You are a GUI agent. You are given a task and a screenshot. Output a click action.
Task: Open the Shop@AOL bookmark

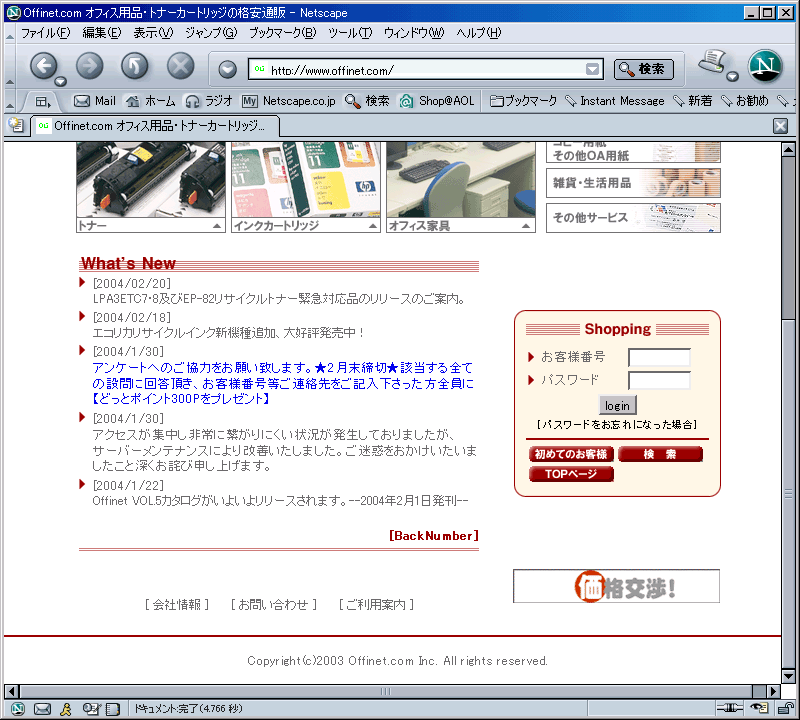coord(437,101)
